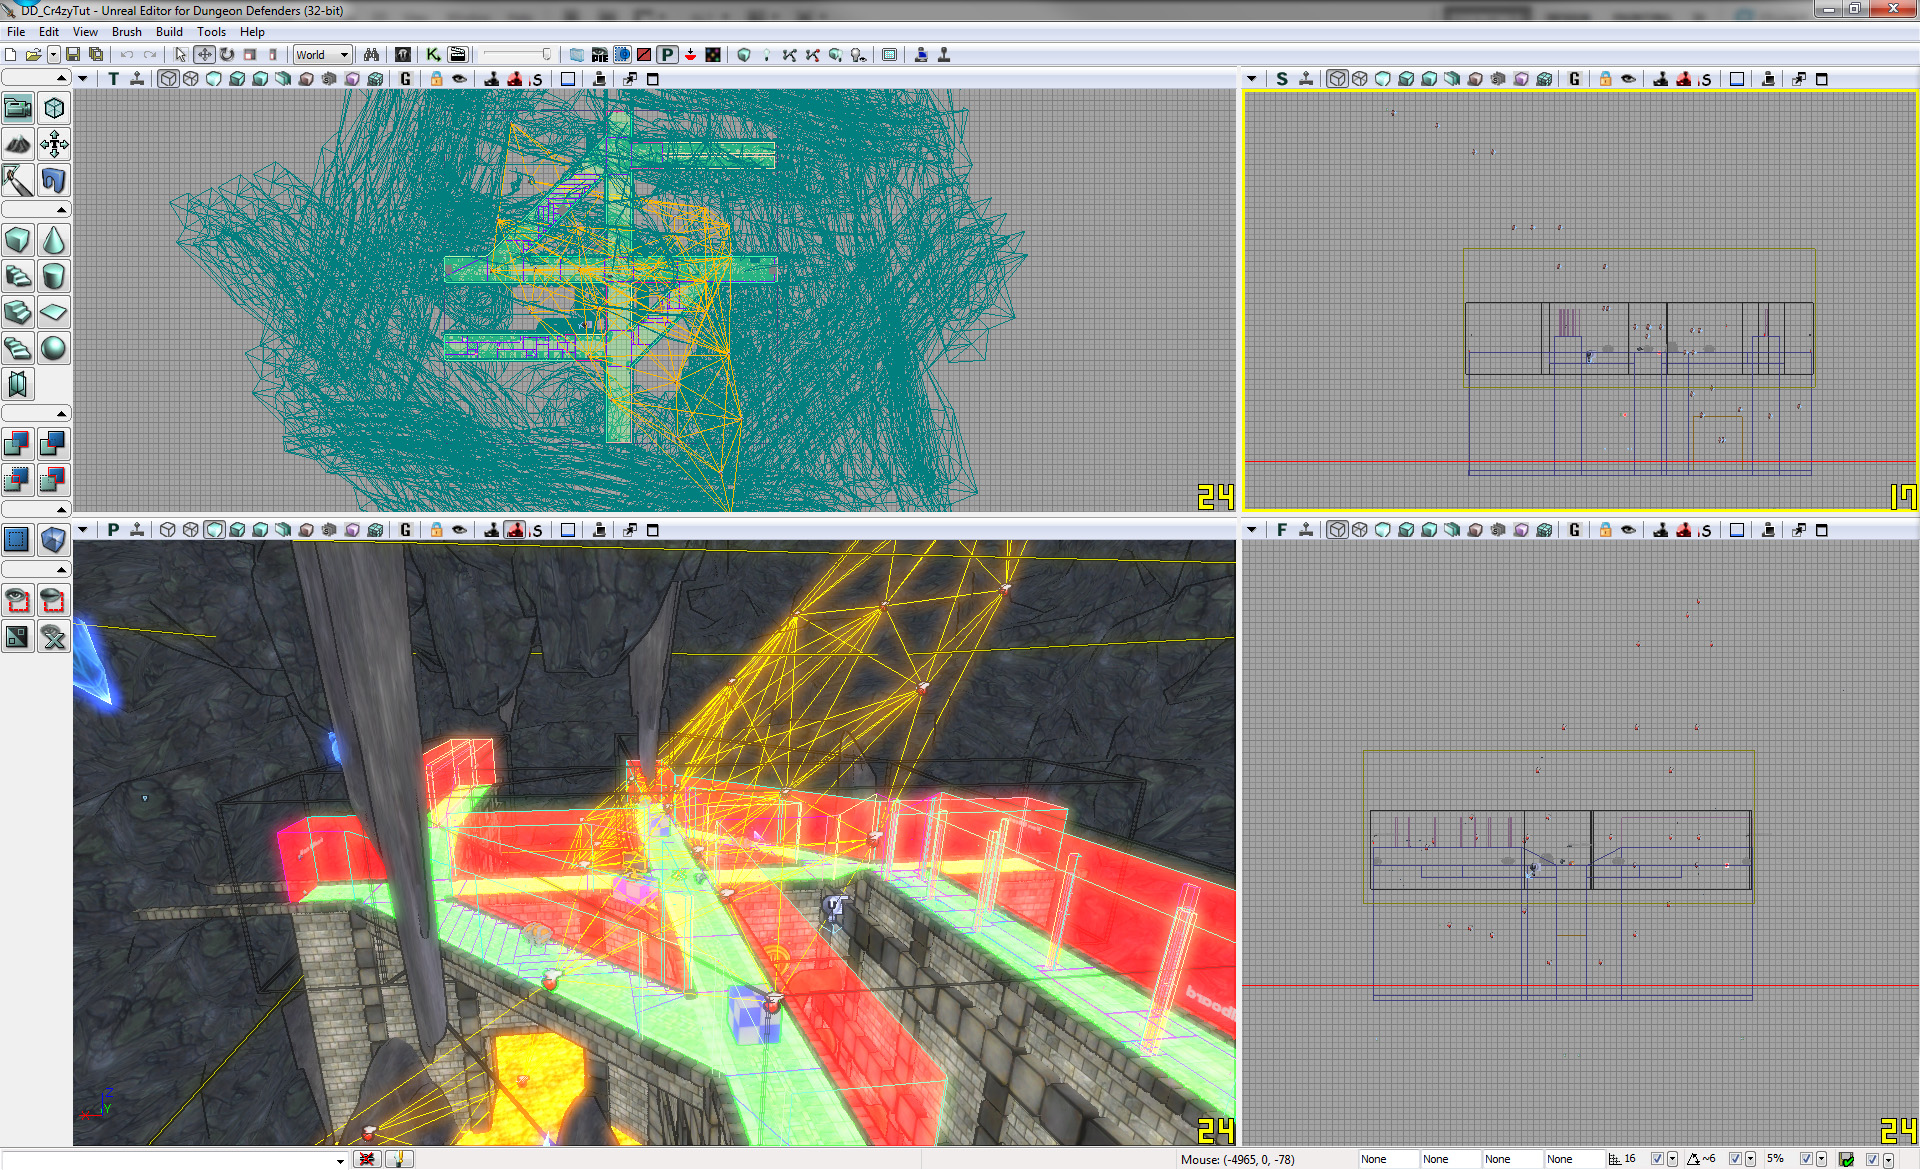
Task: Toggle Game View 'G' in top viewport
Action: pos(406,79)
